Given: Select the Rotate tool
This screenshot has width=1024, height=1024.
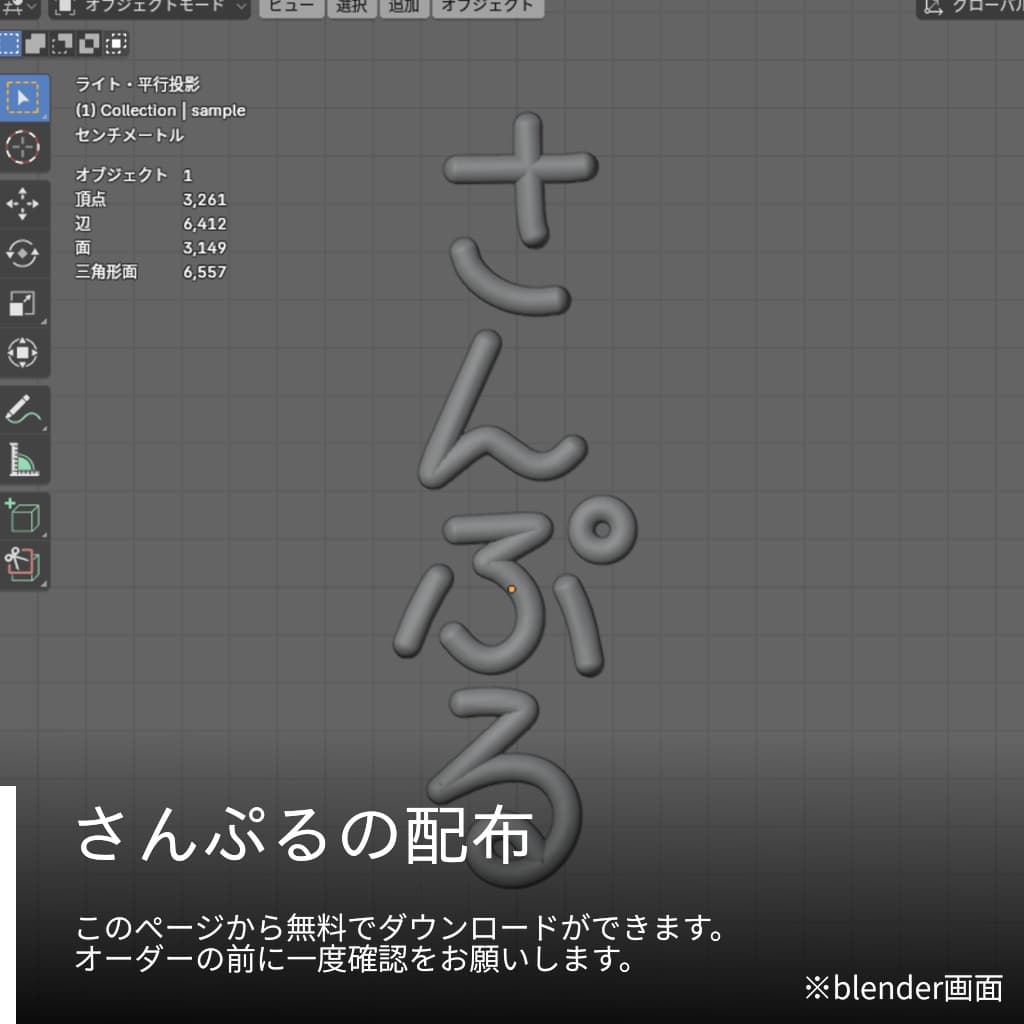Looking at the screenshot, I should point(25,252).
